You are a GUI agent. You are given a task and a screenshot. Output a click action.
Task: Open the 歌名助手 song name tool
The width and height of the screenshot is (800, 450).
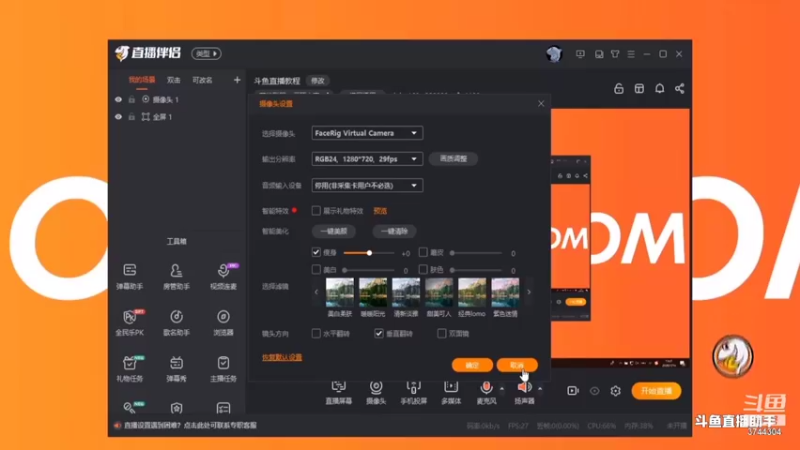176,322
